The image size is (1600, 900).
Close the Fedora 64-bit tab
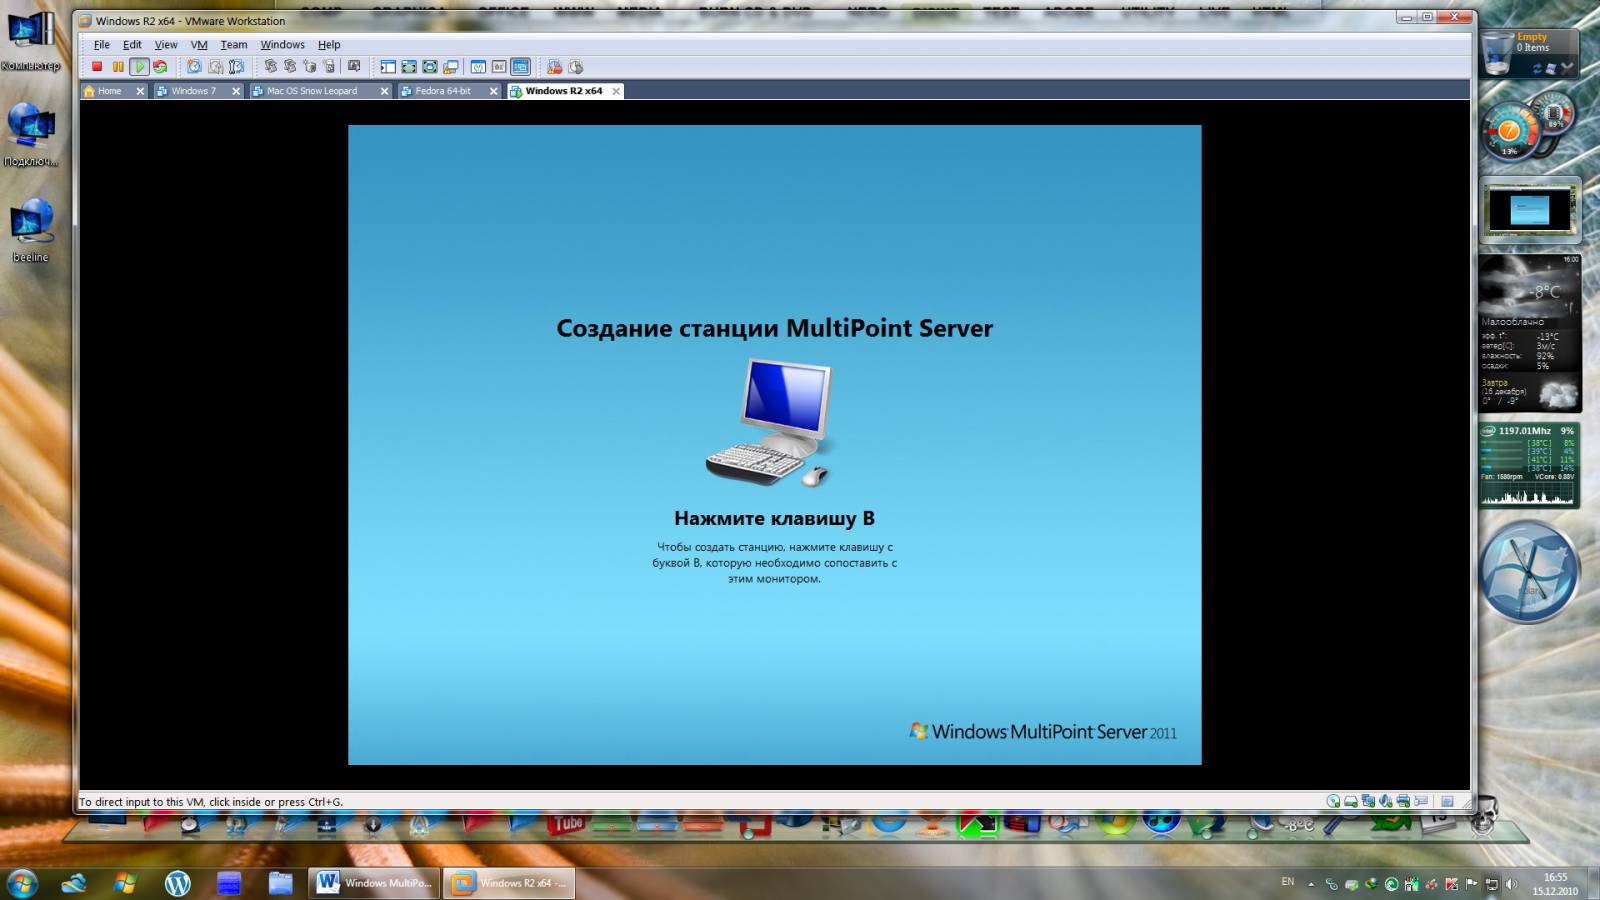point(493,91)
